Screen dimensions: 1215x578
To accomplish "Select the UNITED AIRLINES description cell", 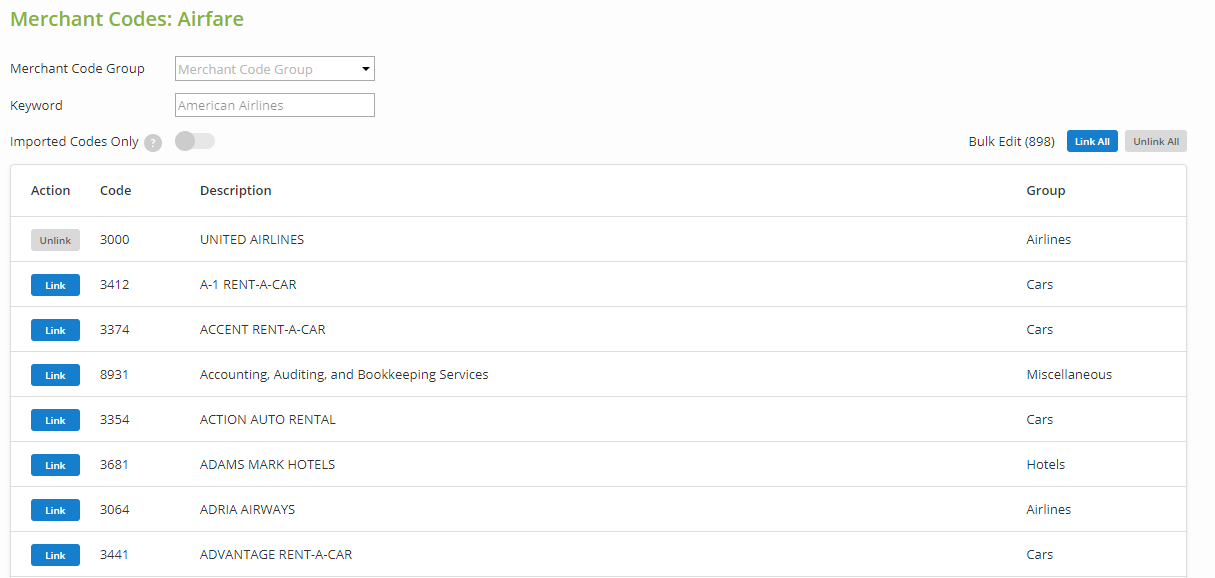I will 252,240.
